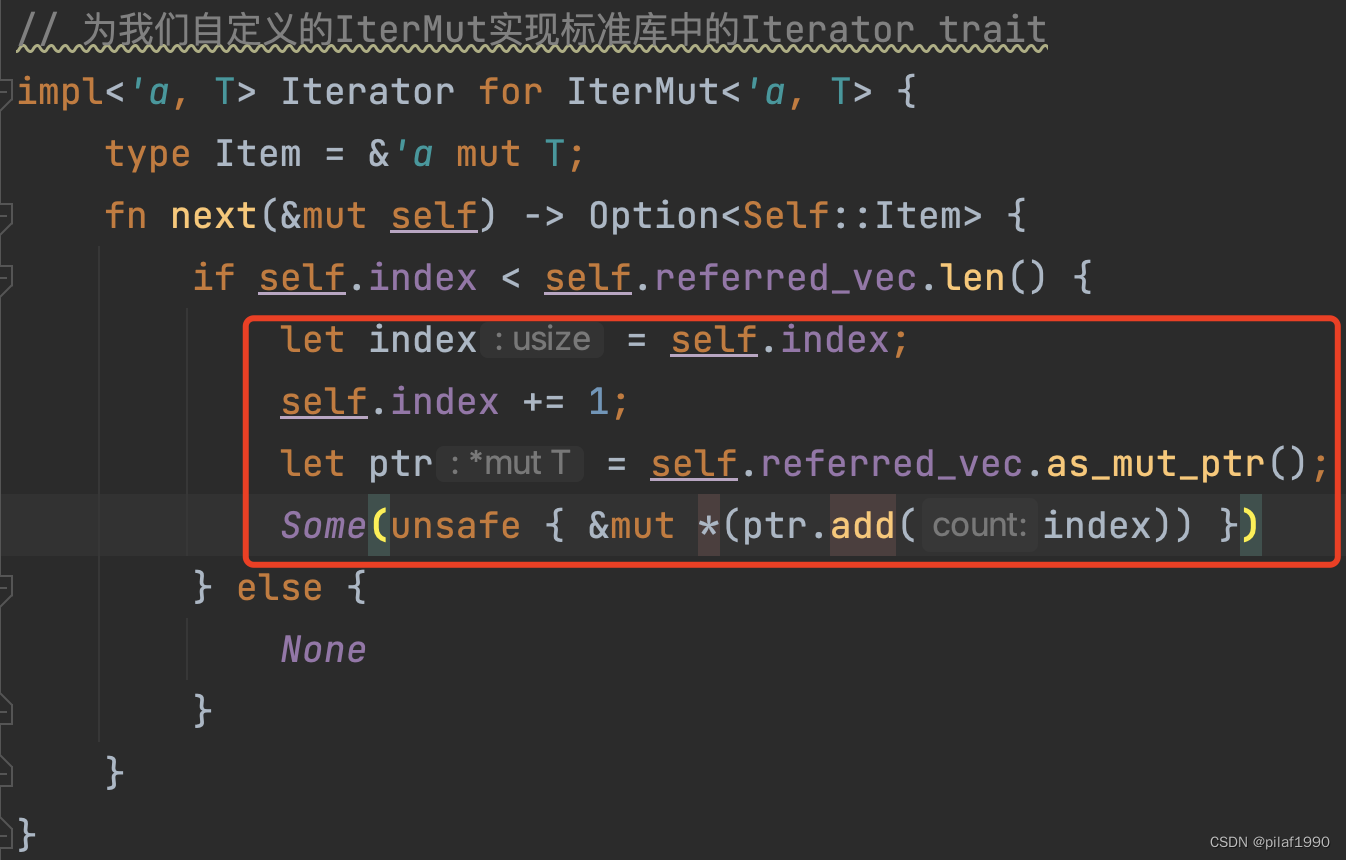The height and width of the screenshot is (860, 1346).
Task: Click the highlighted closing parenthesis ending Some
Action: [x=1251, y=526]
